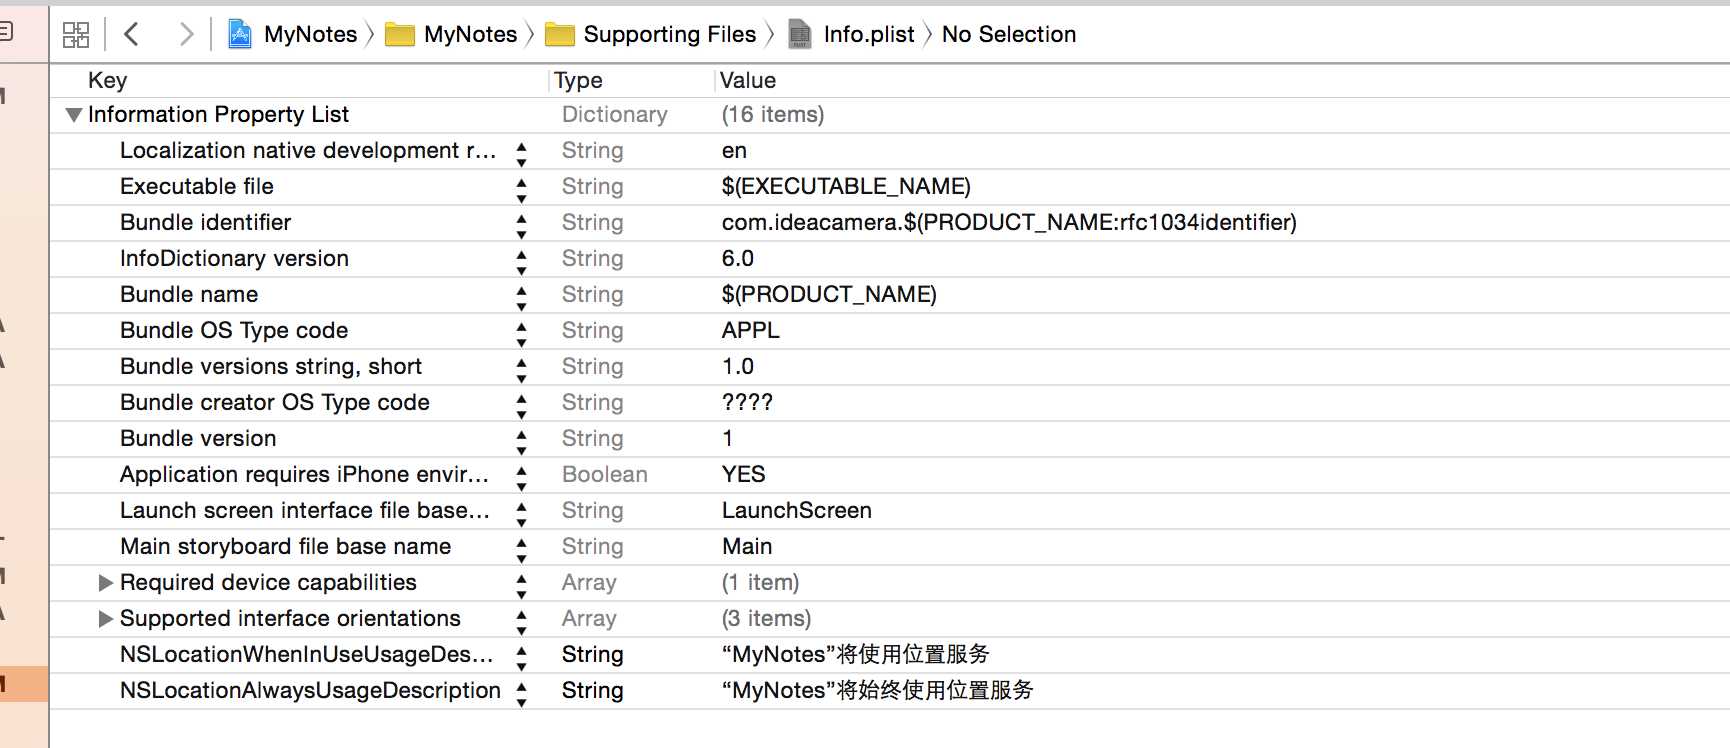Open key stepper for Localization native development
The width and height of the screenshot is (1730, 748).
click(521, 154)
